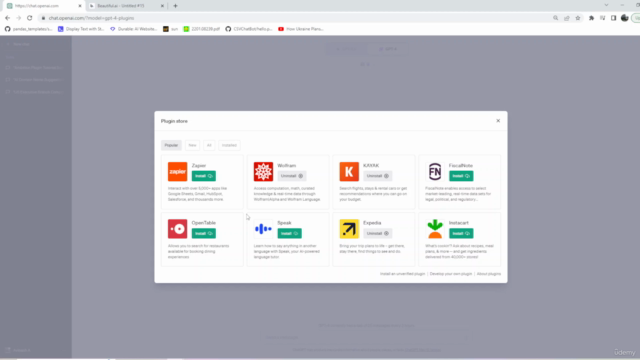The width and height of the screenshot is (640, 360).
Task: Close the Plugin store dialog
Action: click(x=498, y=121)
